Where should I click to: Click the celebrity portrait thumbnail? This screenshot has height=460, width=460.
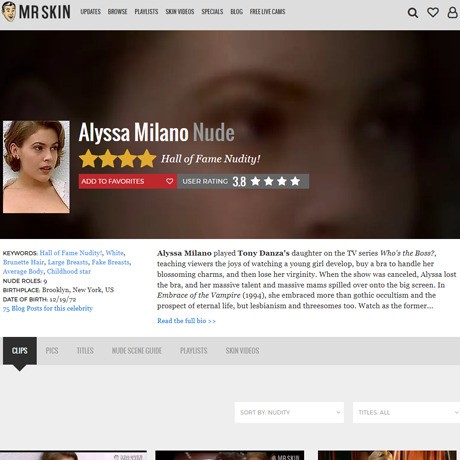pos(36,167)
